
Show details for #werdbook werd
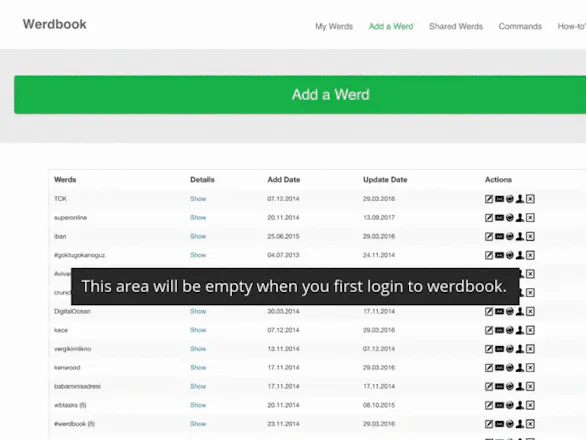(x=198, y=424)
